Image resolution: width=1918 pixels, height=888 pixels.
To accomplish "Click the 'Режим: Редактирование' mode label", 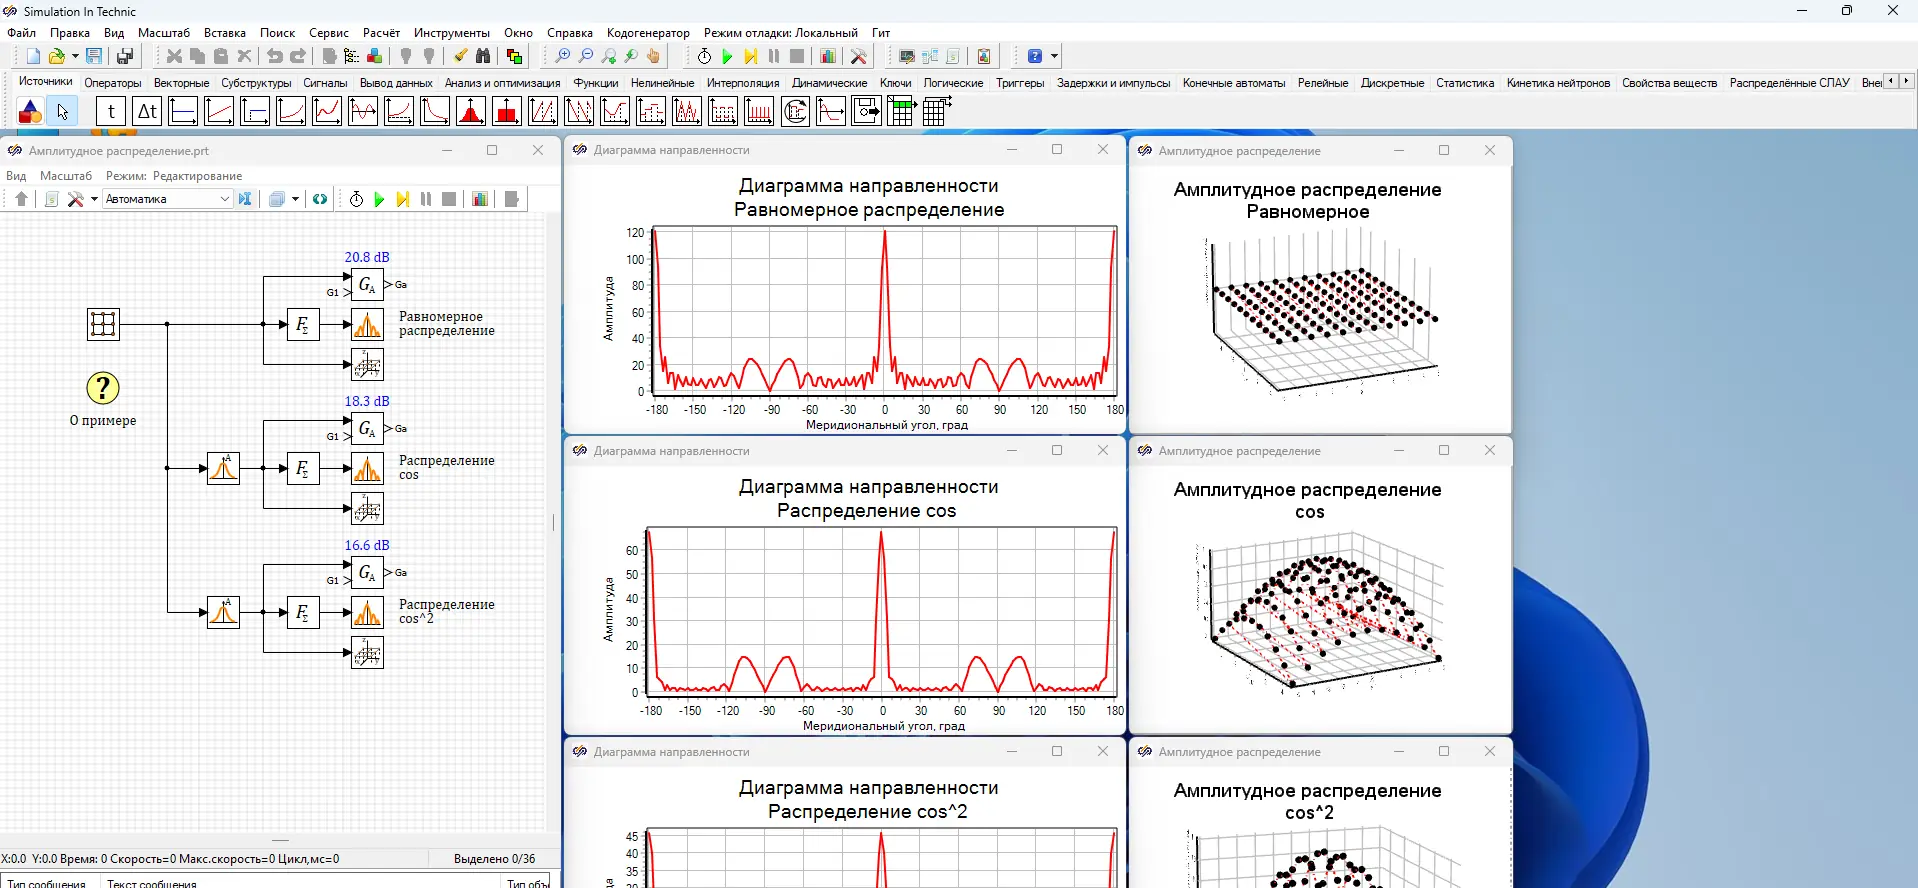I will [x=174, y=176].
